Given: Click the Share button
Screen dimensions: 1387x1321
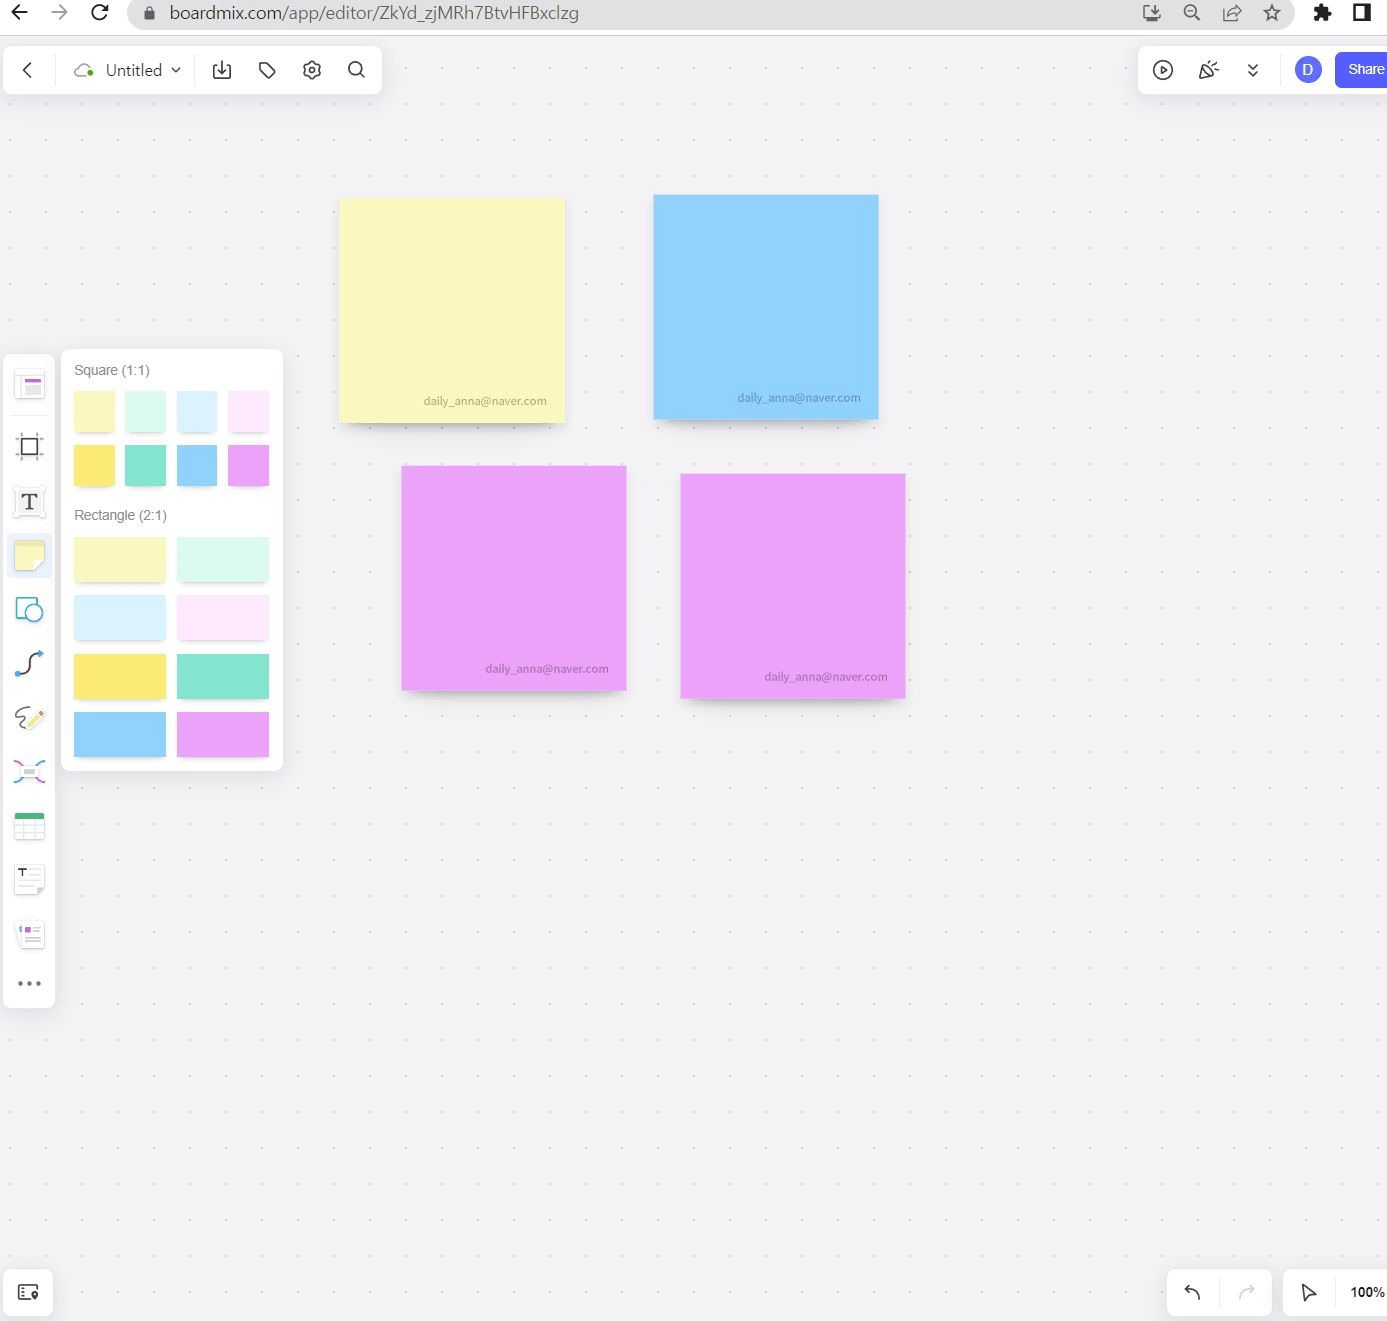Looking at the screenshot, I should (1362, 70).
